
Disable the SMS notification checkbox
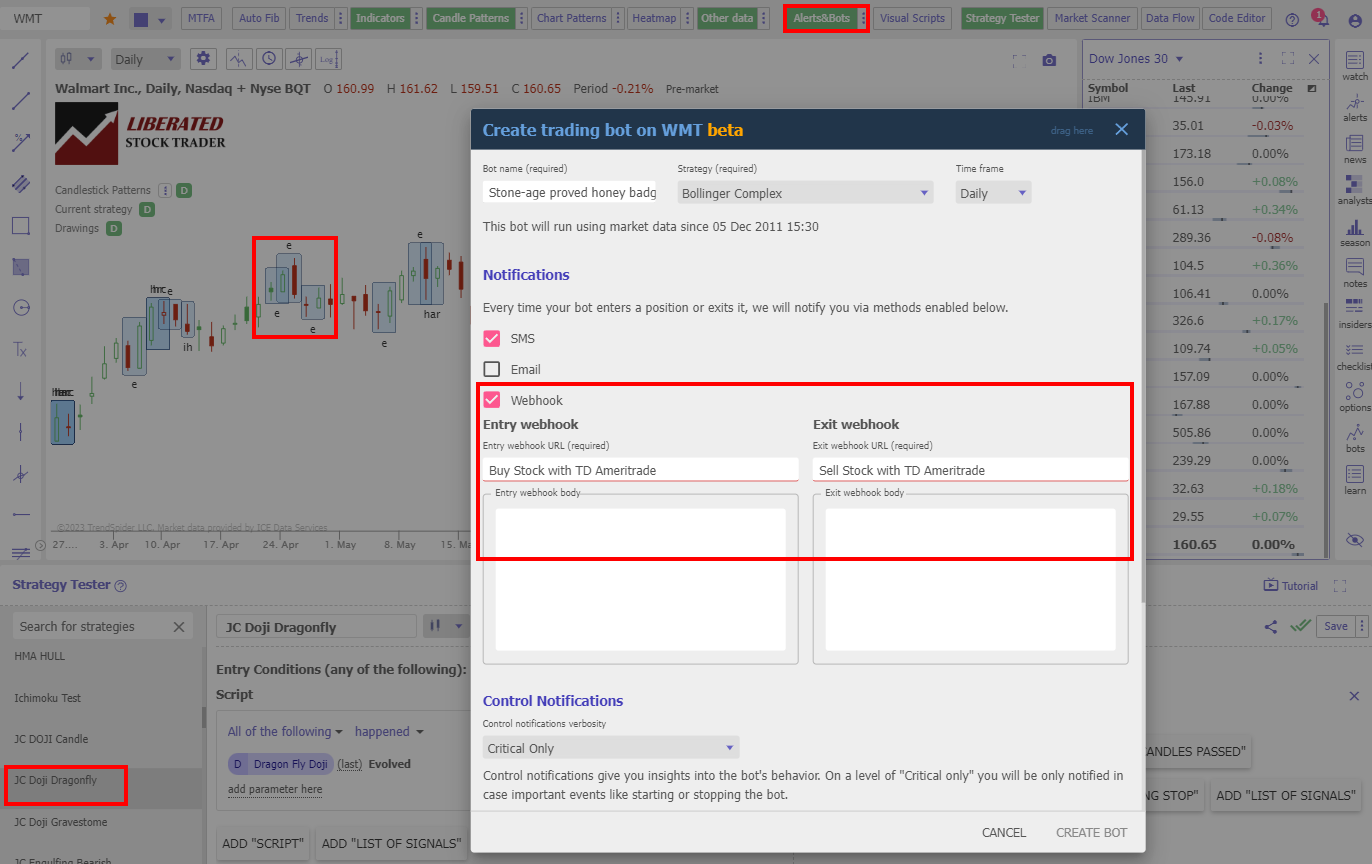tap(491, 338)
